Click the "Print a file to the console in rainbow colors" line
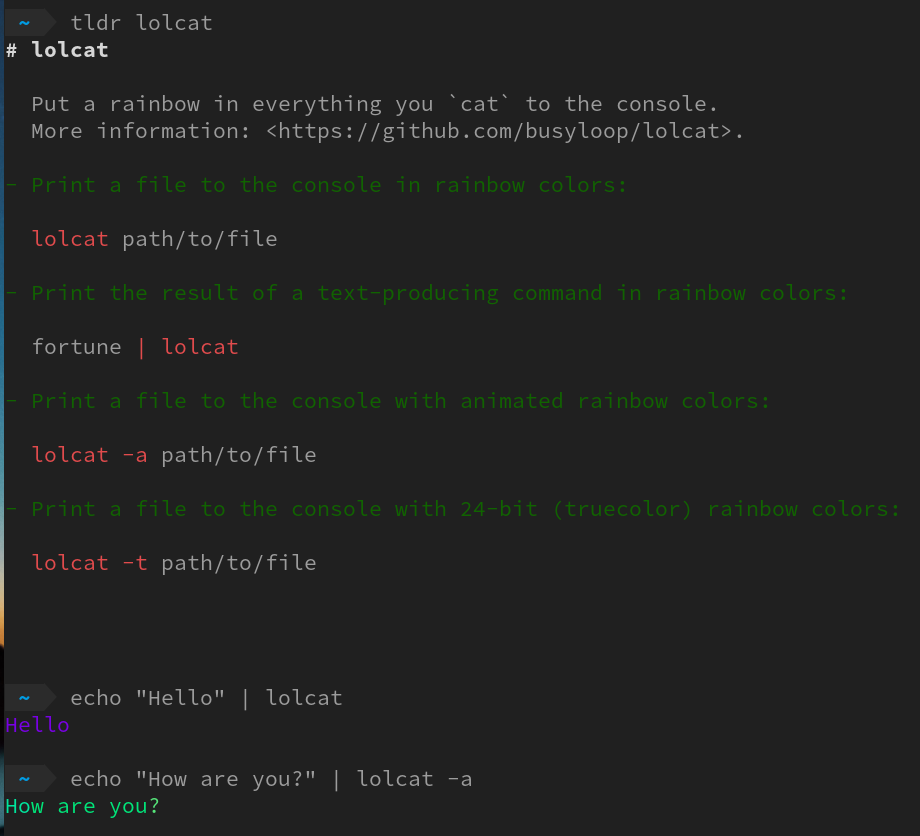 pyautogui.click(x=328, y=185)
